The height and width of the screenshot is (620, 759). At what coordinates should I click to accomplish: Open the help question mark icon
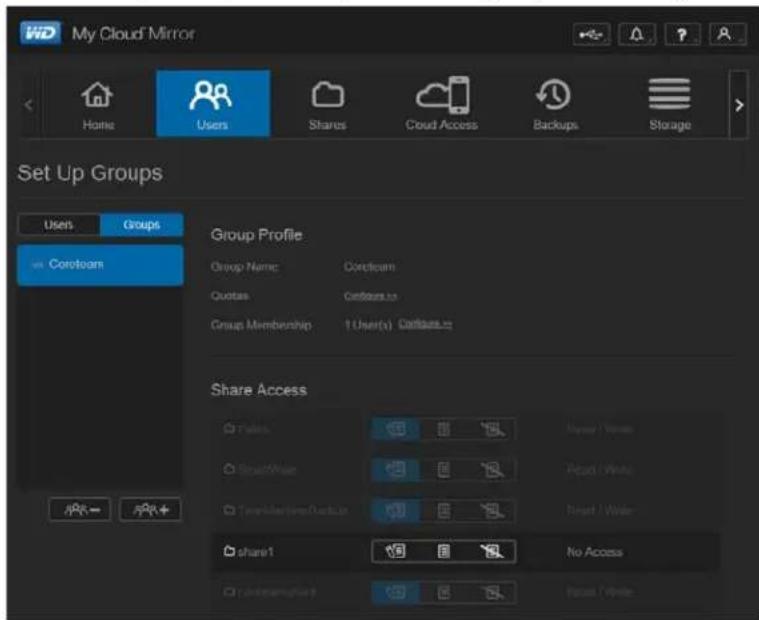tap(682, 34)
